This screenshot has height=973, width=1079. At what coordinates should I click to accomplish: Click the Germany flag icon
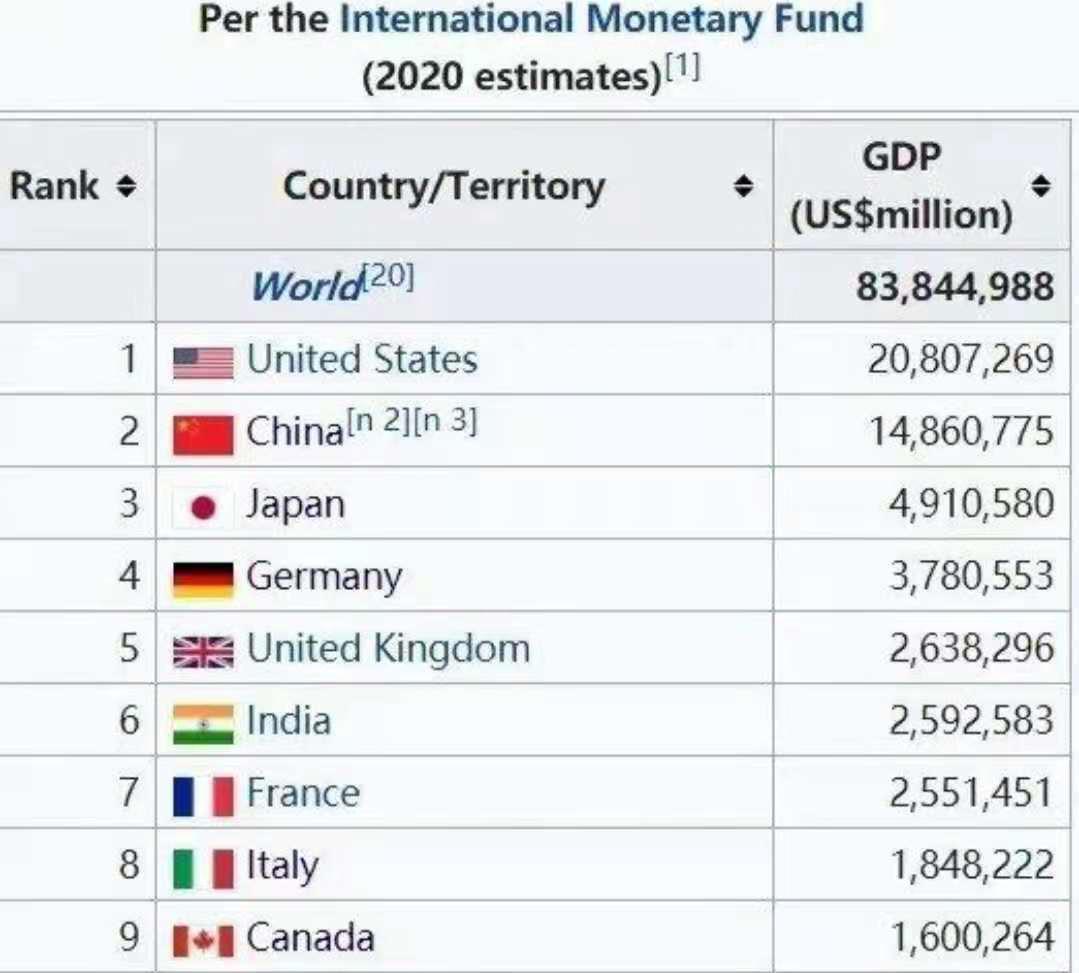point(203,579)
